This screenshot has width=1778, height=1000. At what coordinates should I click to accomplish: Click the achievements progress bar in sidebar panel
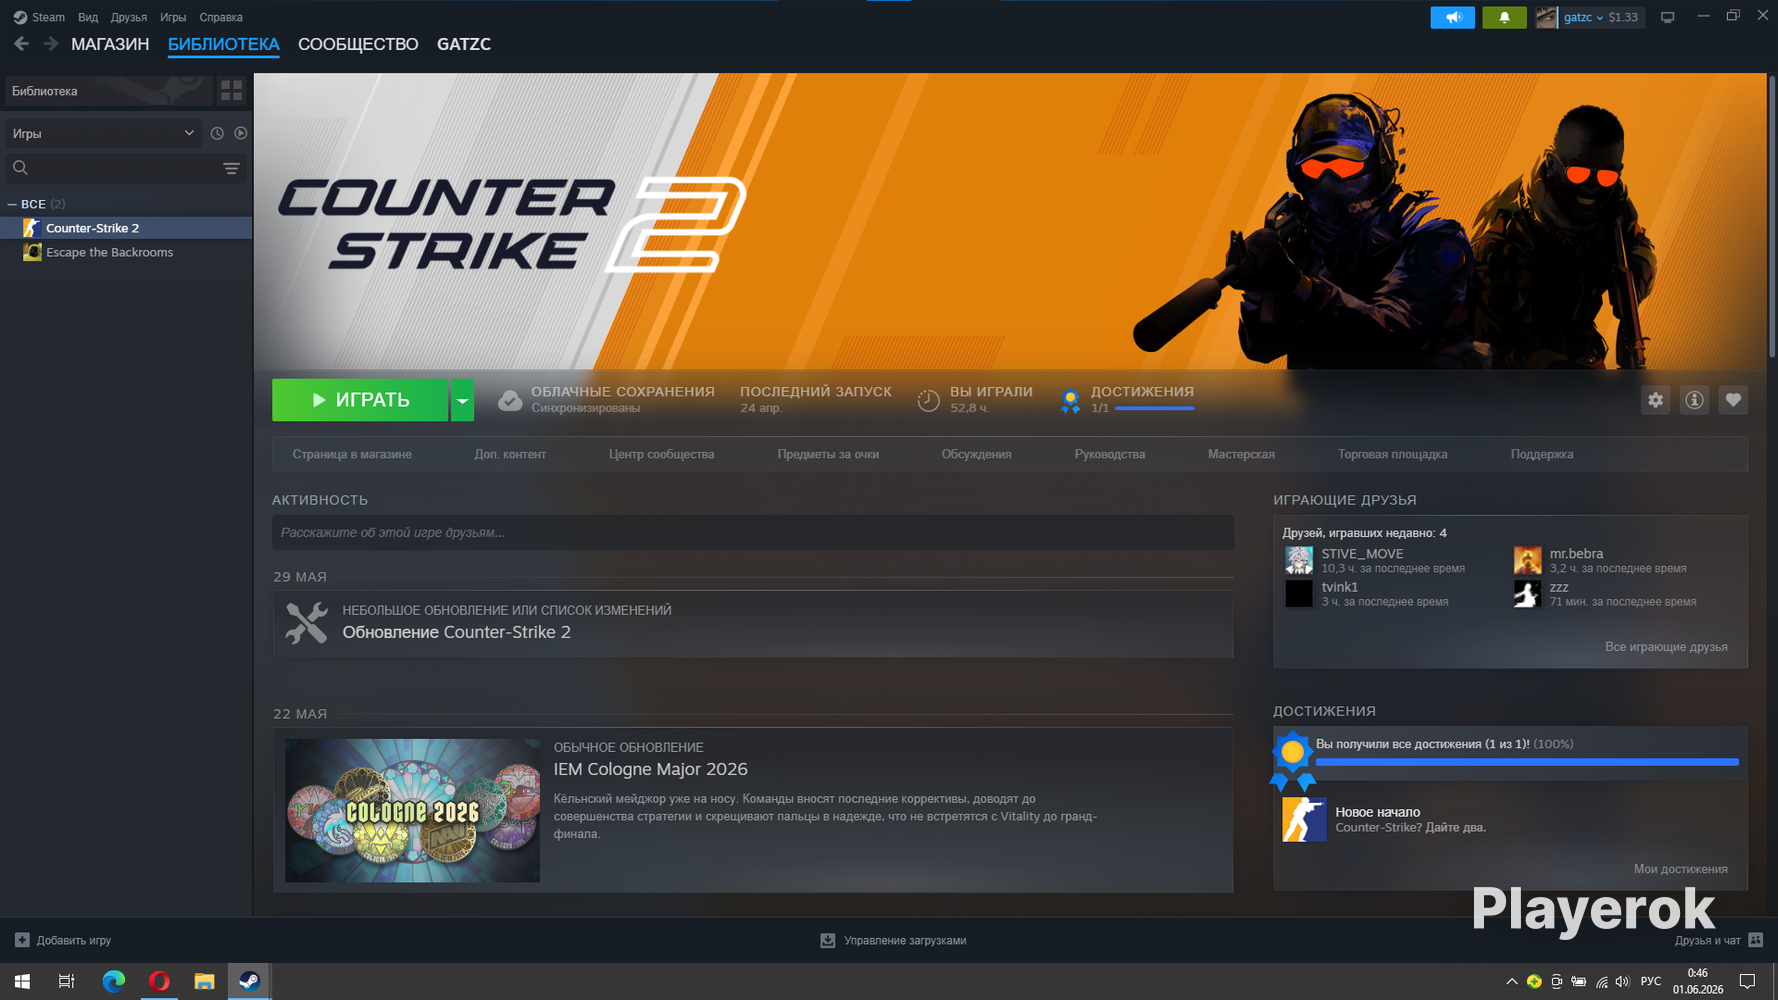click(1527, 762)
